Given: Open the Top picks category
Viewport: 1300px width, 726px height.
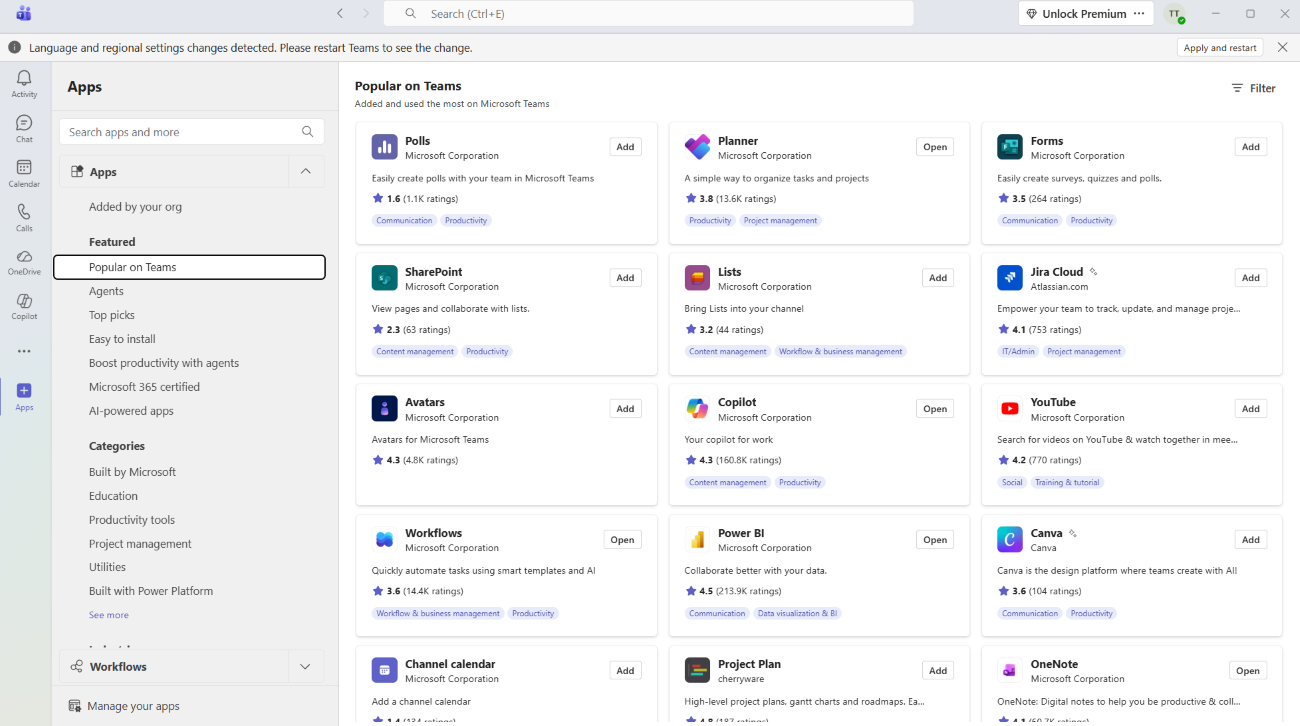Looking at the screenshot, I should pos(112,315).
